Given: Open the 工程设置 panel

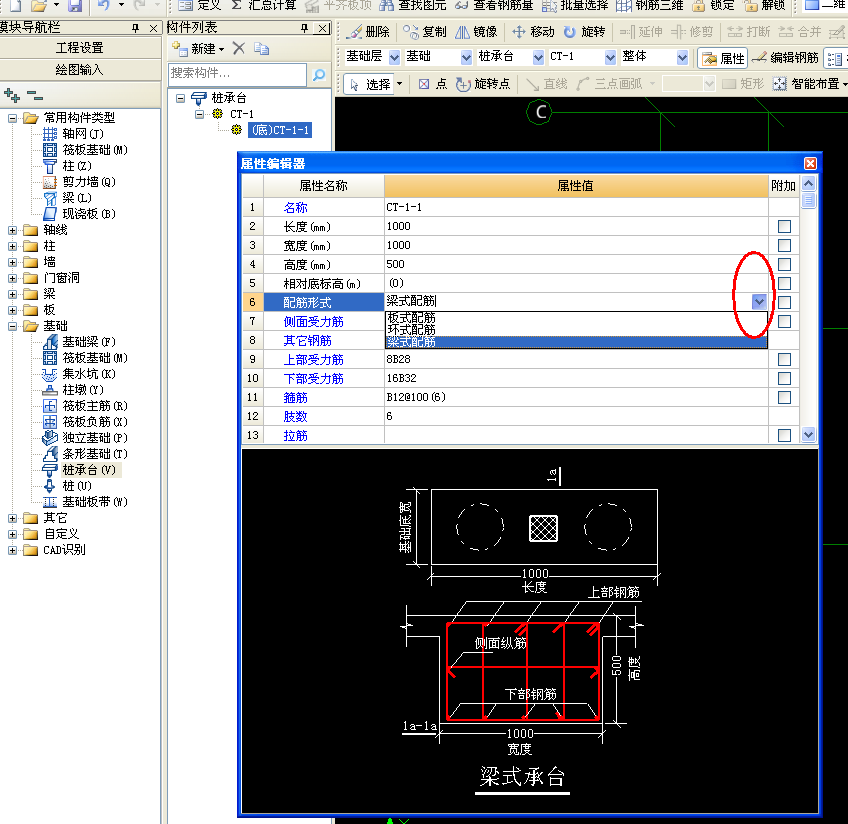Looking at the screenshot, I should (80, 48).
